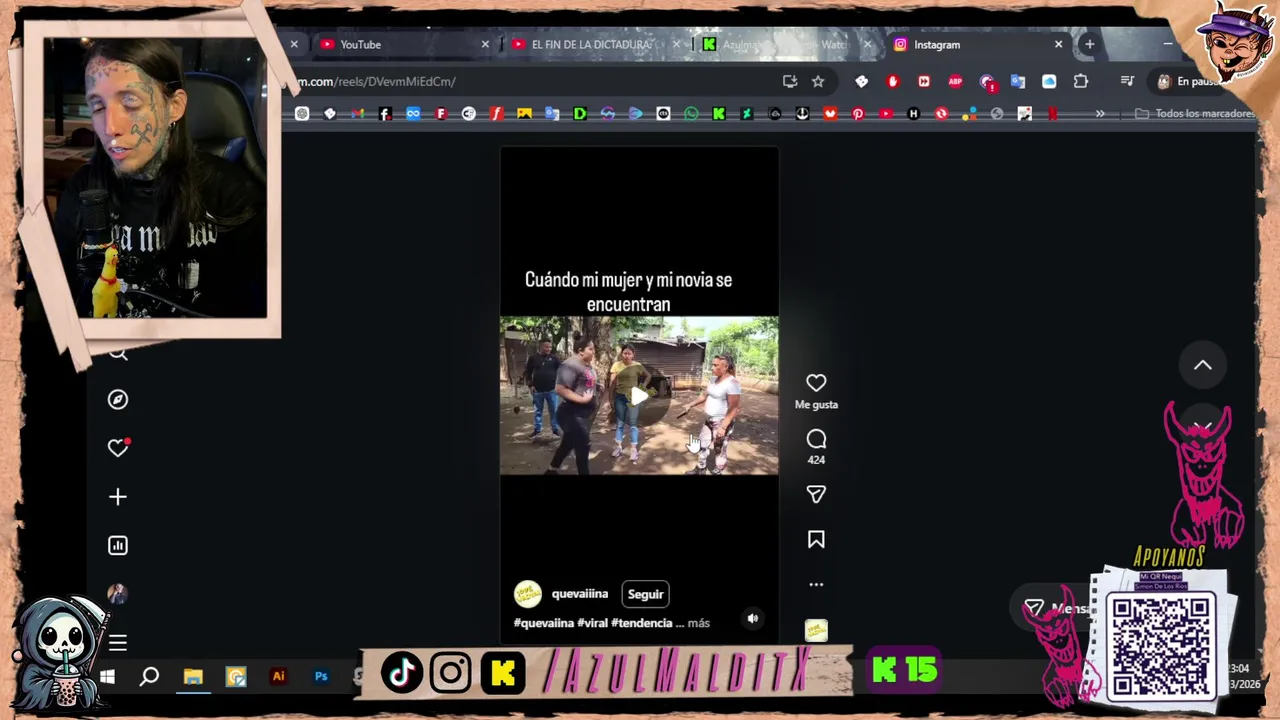Expand the caption with 'más'

699,623
